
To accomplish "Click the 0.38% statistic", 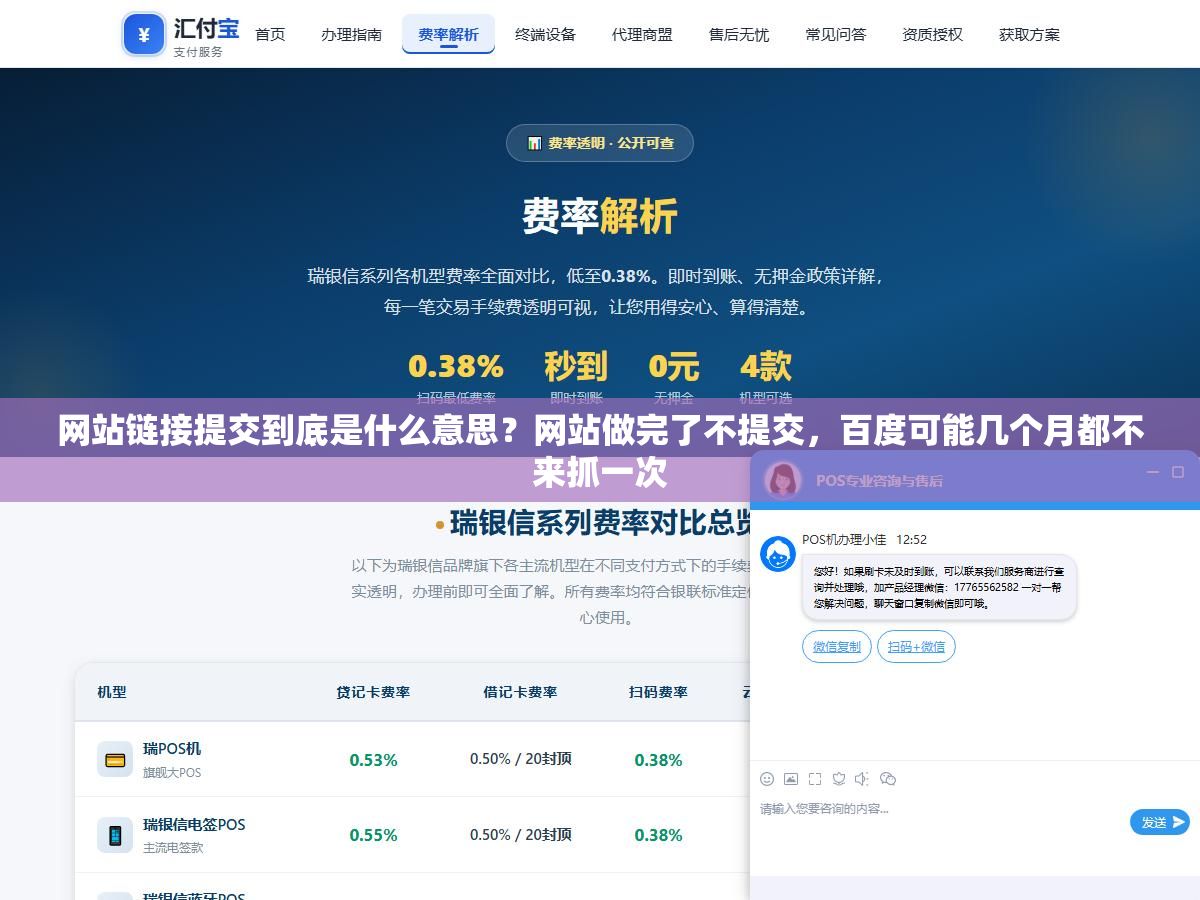I will click(456, 367).
